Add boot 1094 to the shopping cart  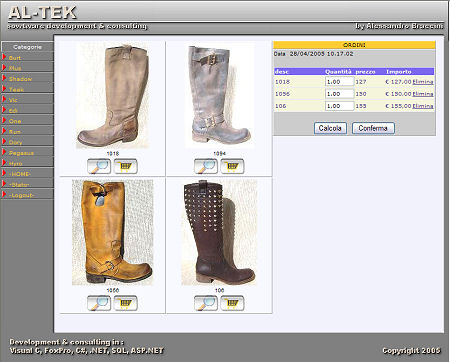[x=232, y=166]
